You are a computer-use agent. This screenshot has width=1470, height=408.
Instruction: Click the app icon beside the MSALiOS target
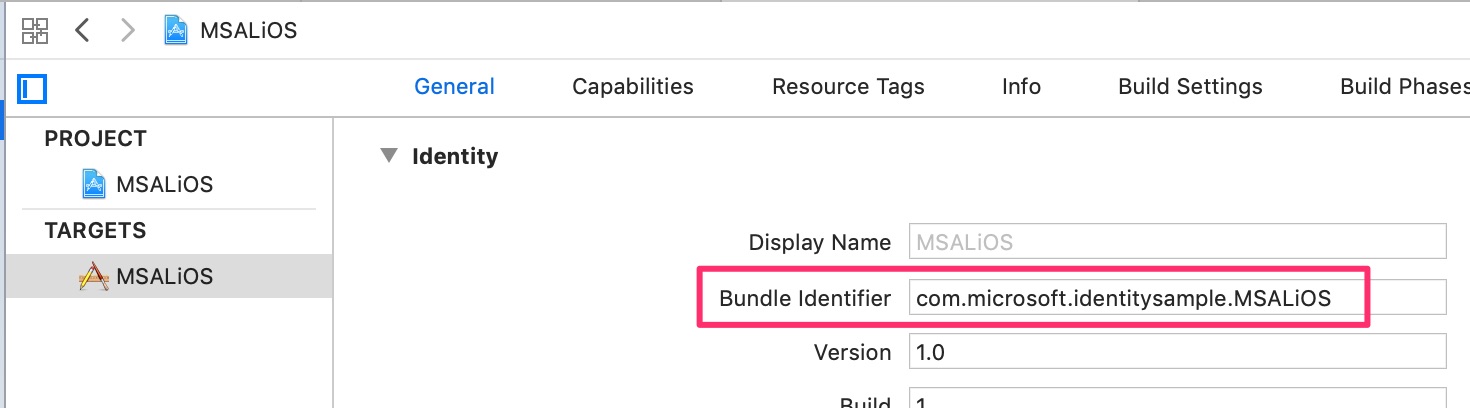point(93,276)
